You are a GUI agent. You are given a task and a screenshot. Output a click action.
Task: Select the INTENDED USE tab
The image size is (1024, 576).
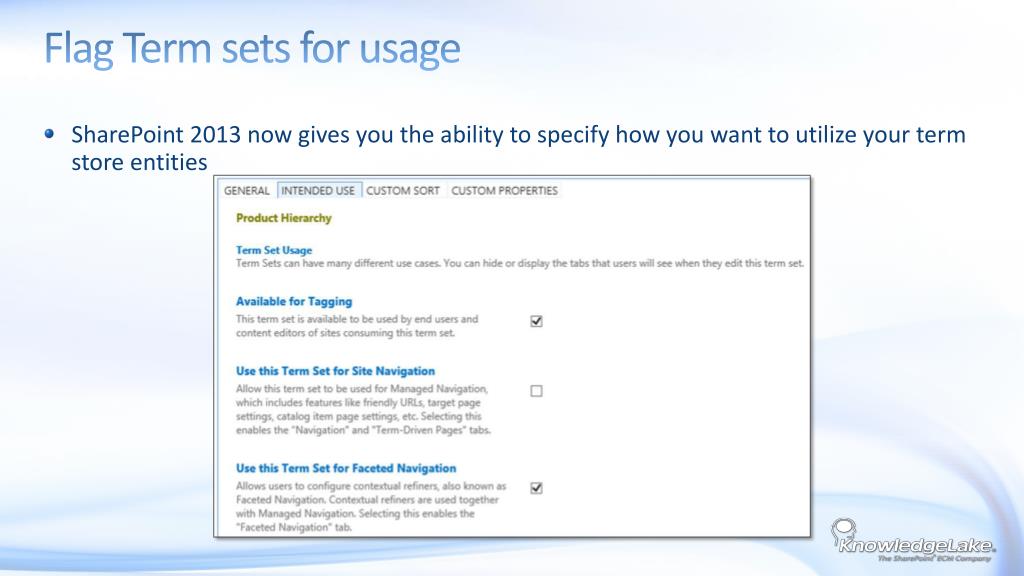click(318, 191)
